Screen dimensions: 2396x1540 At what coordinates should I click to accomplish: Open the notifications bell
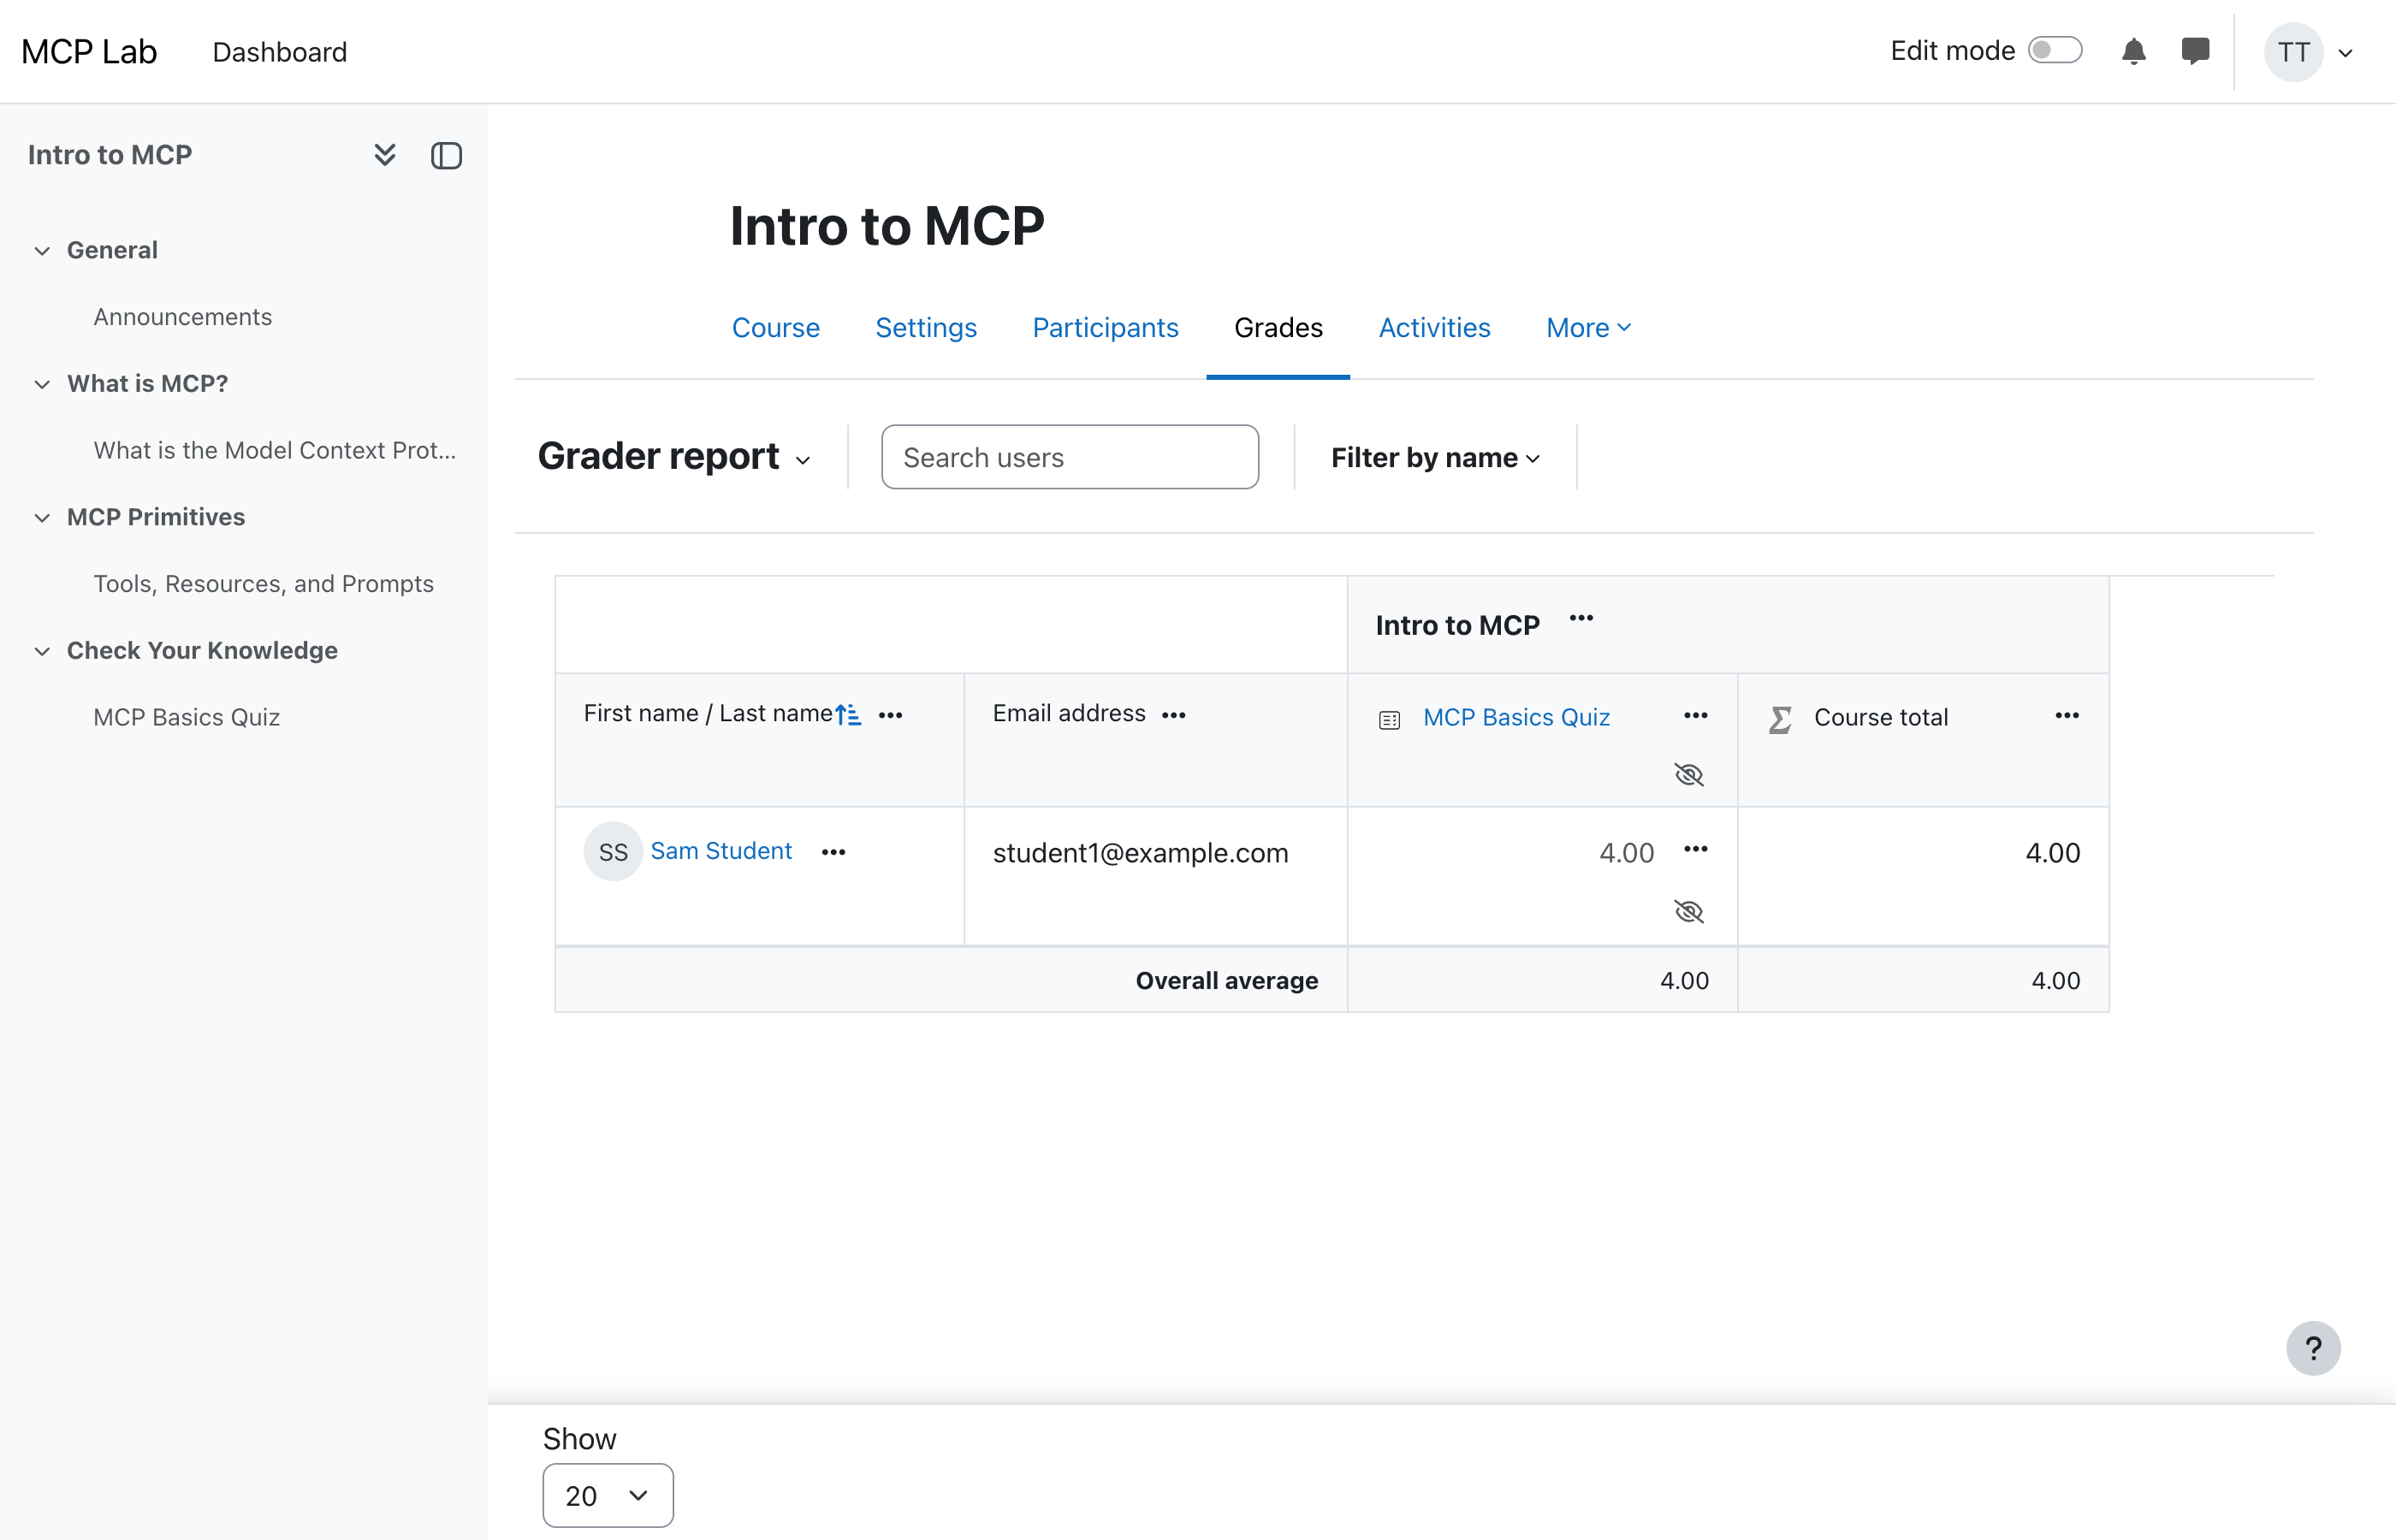coord(2133,51)
